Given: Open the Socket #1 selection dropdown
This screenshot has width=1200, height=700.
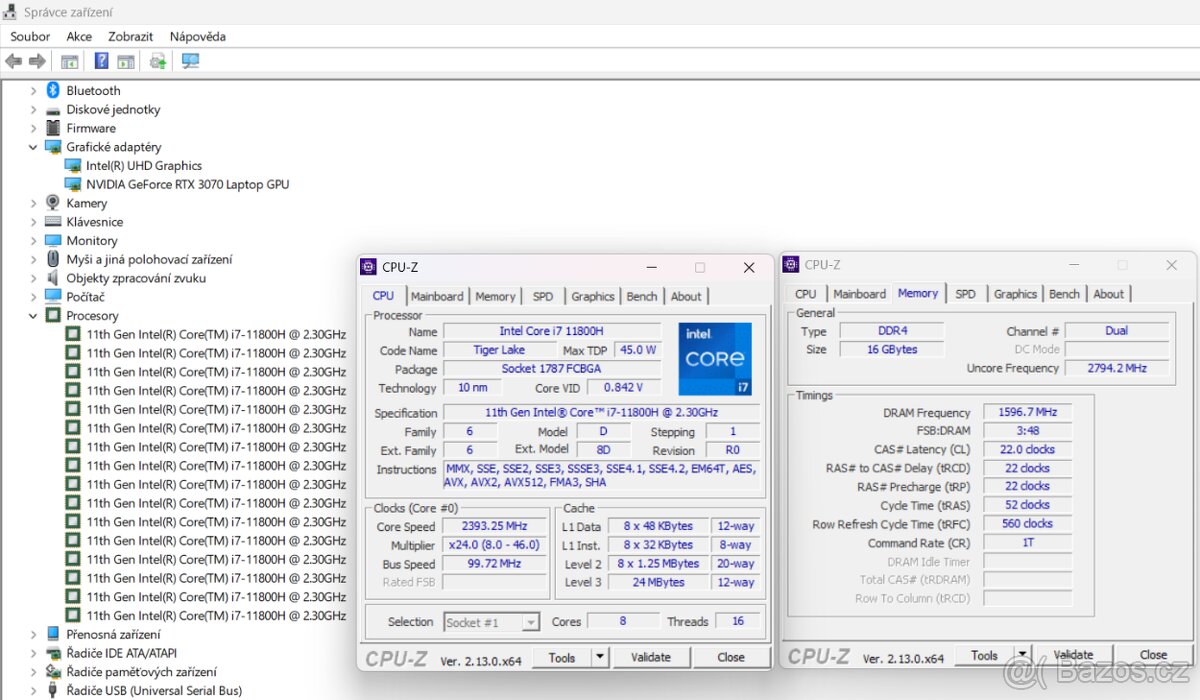Looking at the screenshot, I should (532, 622).
